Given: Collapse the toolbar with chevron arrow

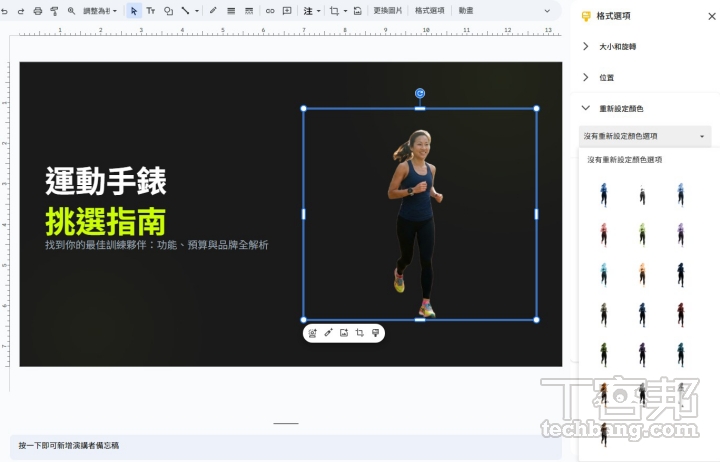Looking at the screenshot, I should click(547, 11).
